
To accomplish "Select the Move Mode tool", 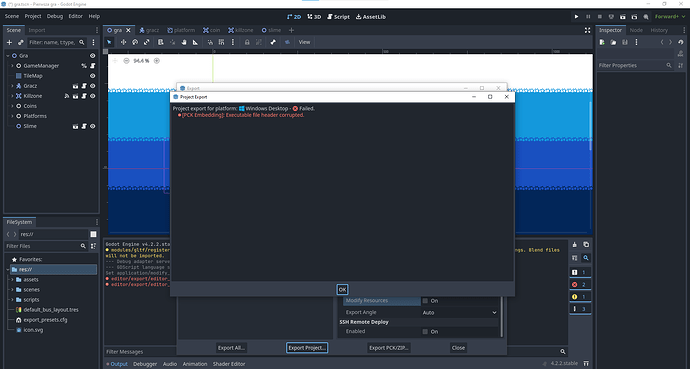I will [123, 42].
